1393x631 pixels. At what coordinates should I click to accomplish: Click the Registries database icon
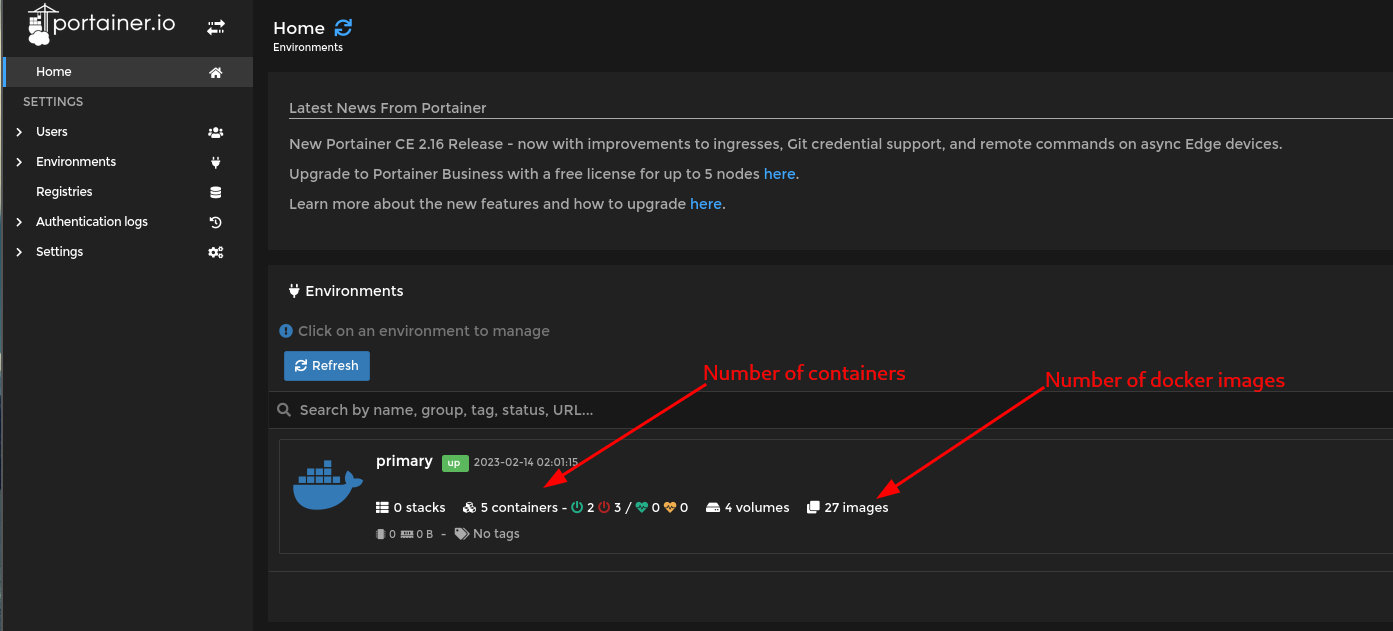coord(215,192)
